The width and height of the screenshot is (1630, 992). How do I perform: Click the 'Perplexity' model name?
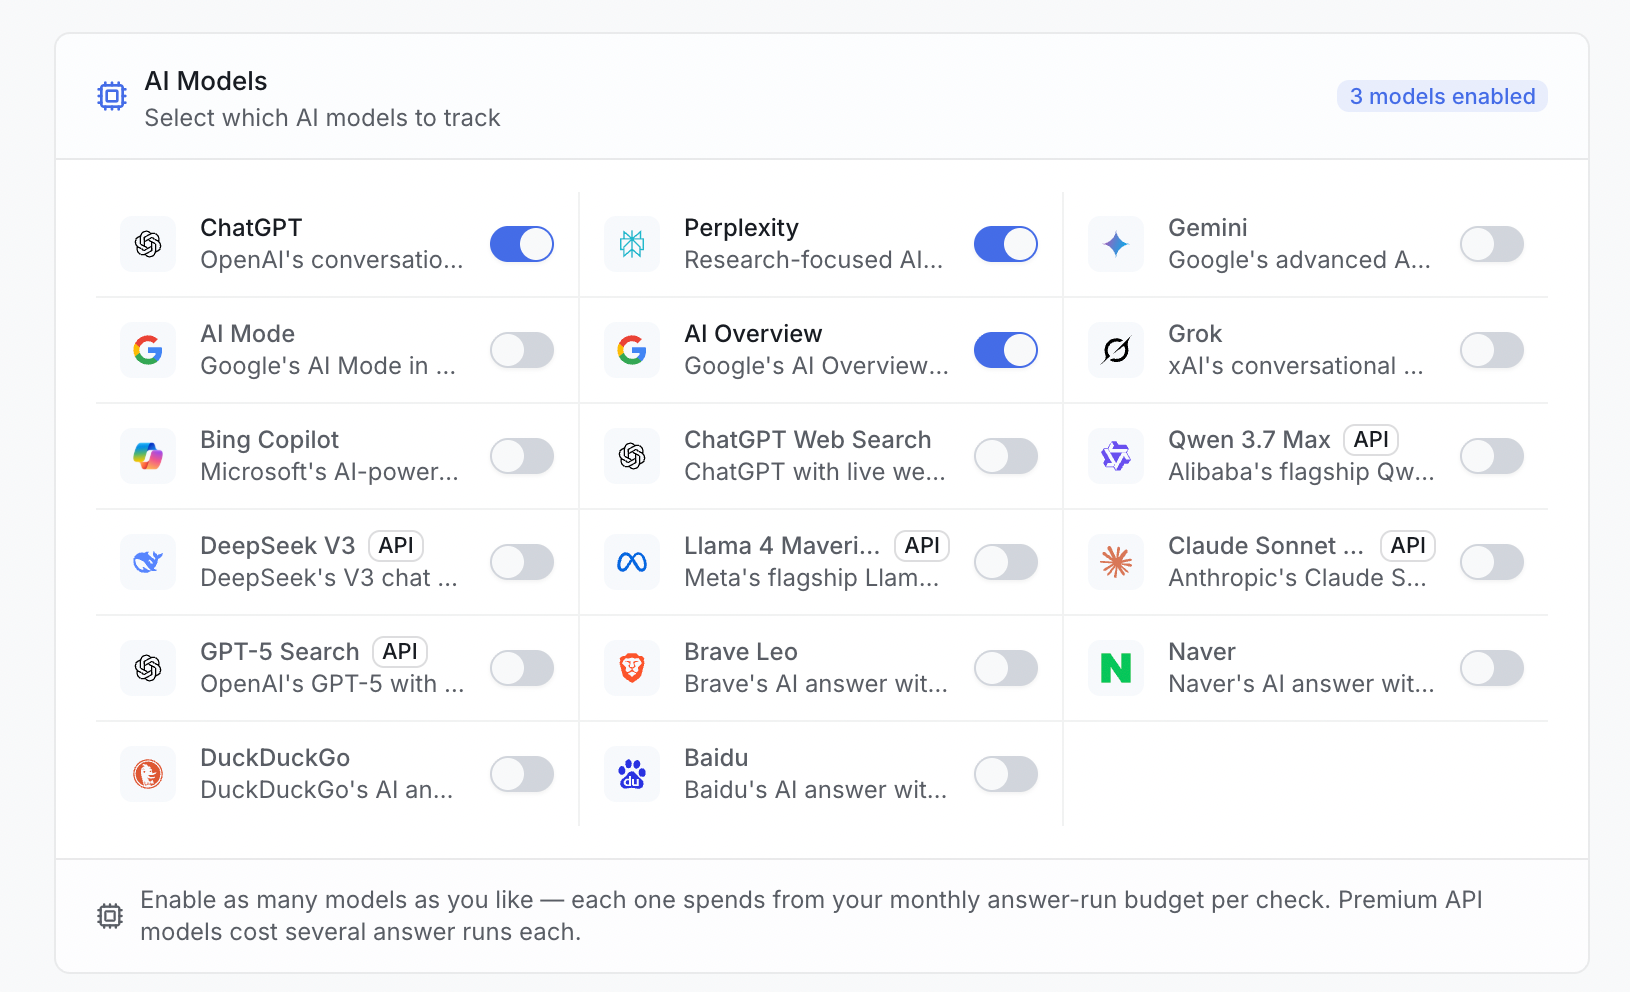[741, 228]
